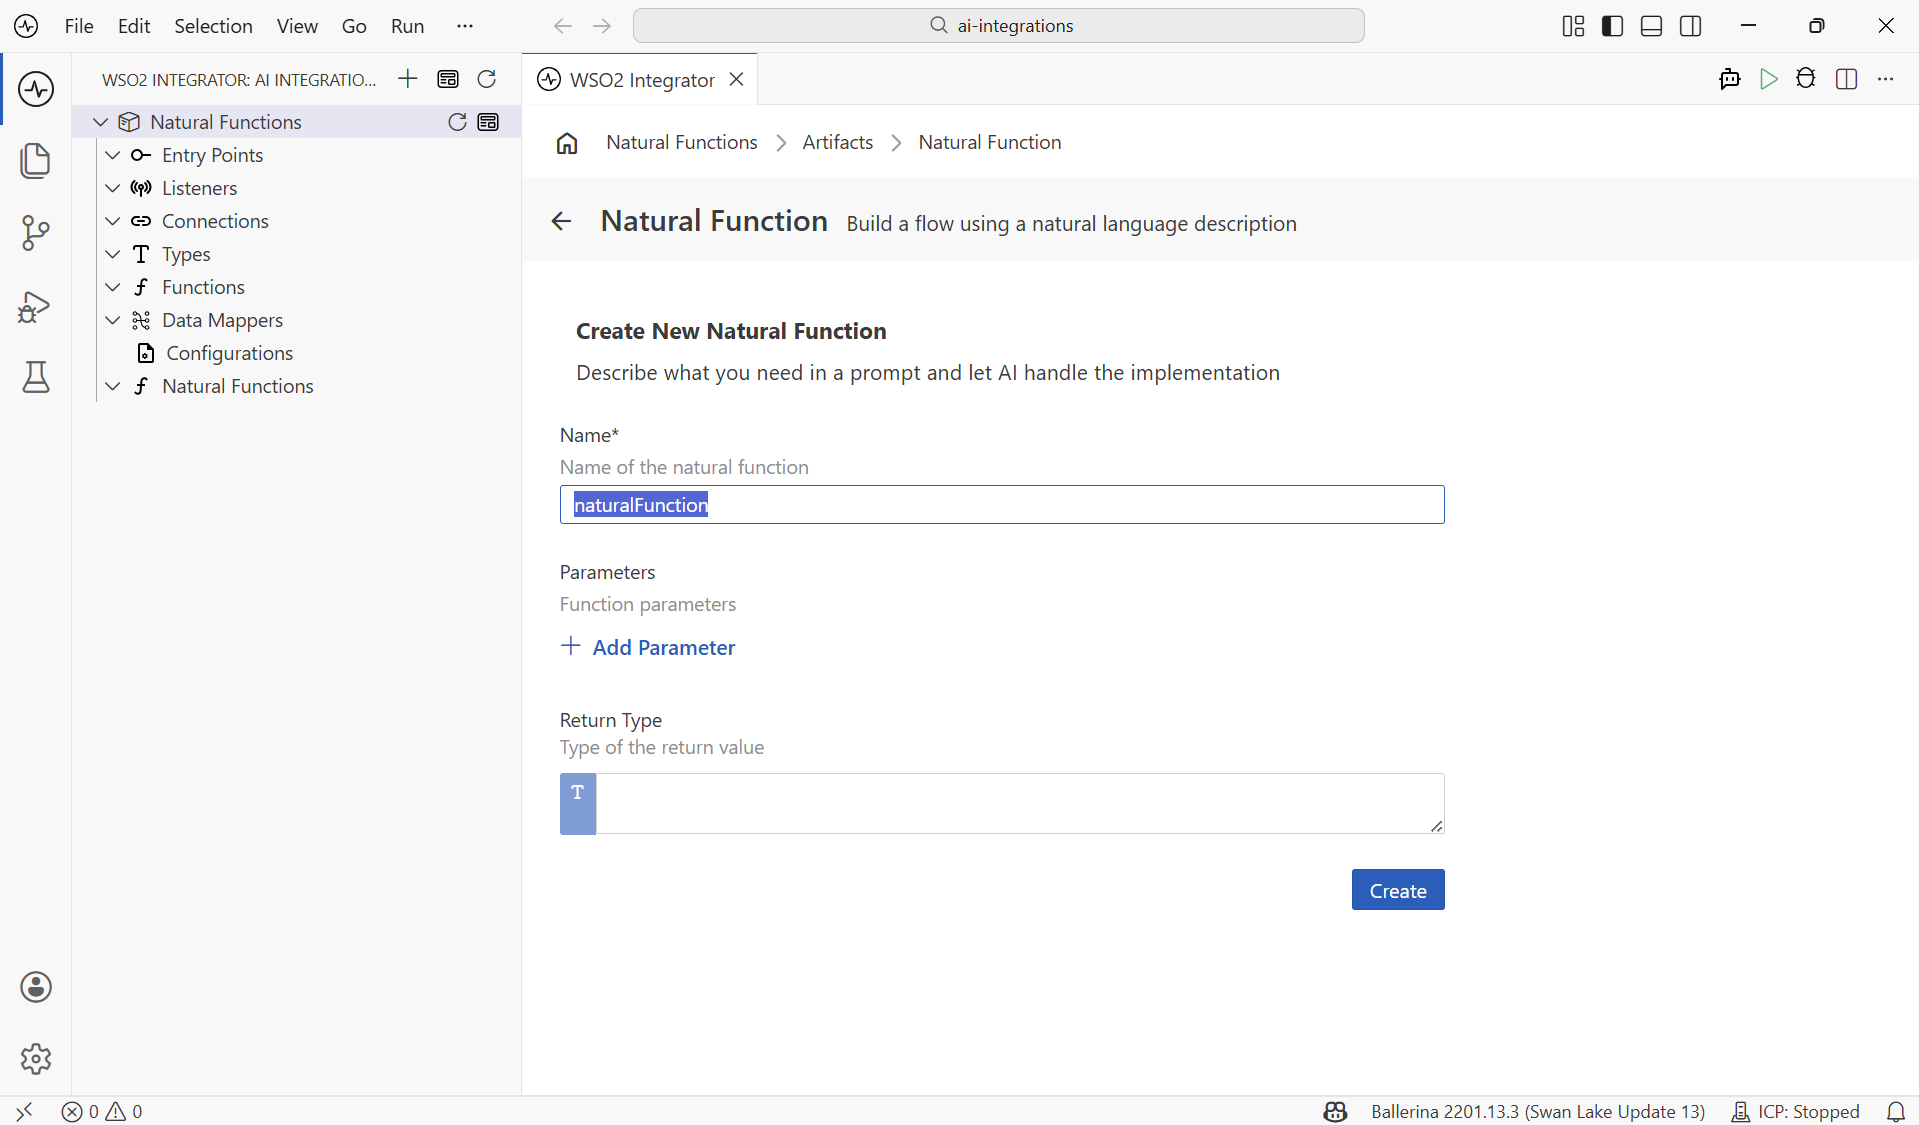Open the Run and Debug view
This screenshot has height=1125, width=1919.
click(x=36, y=306)
